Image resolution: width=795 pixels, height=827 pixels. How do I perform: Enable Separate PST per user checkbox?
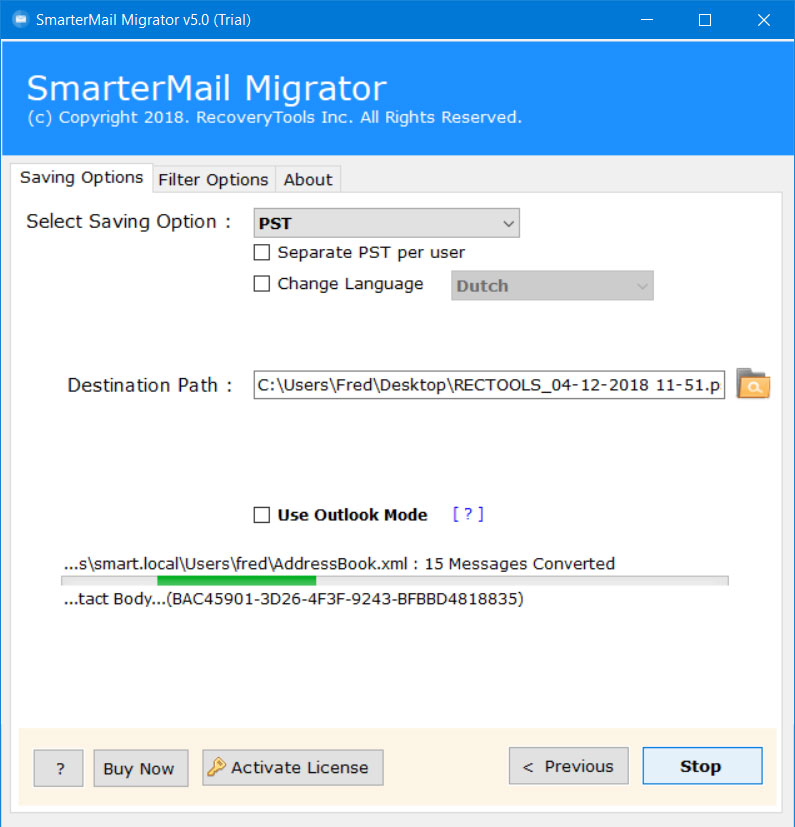point(262,252)
